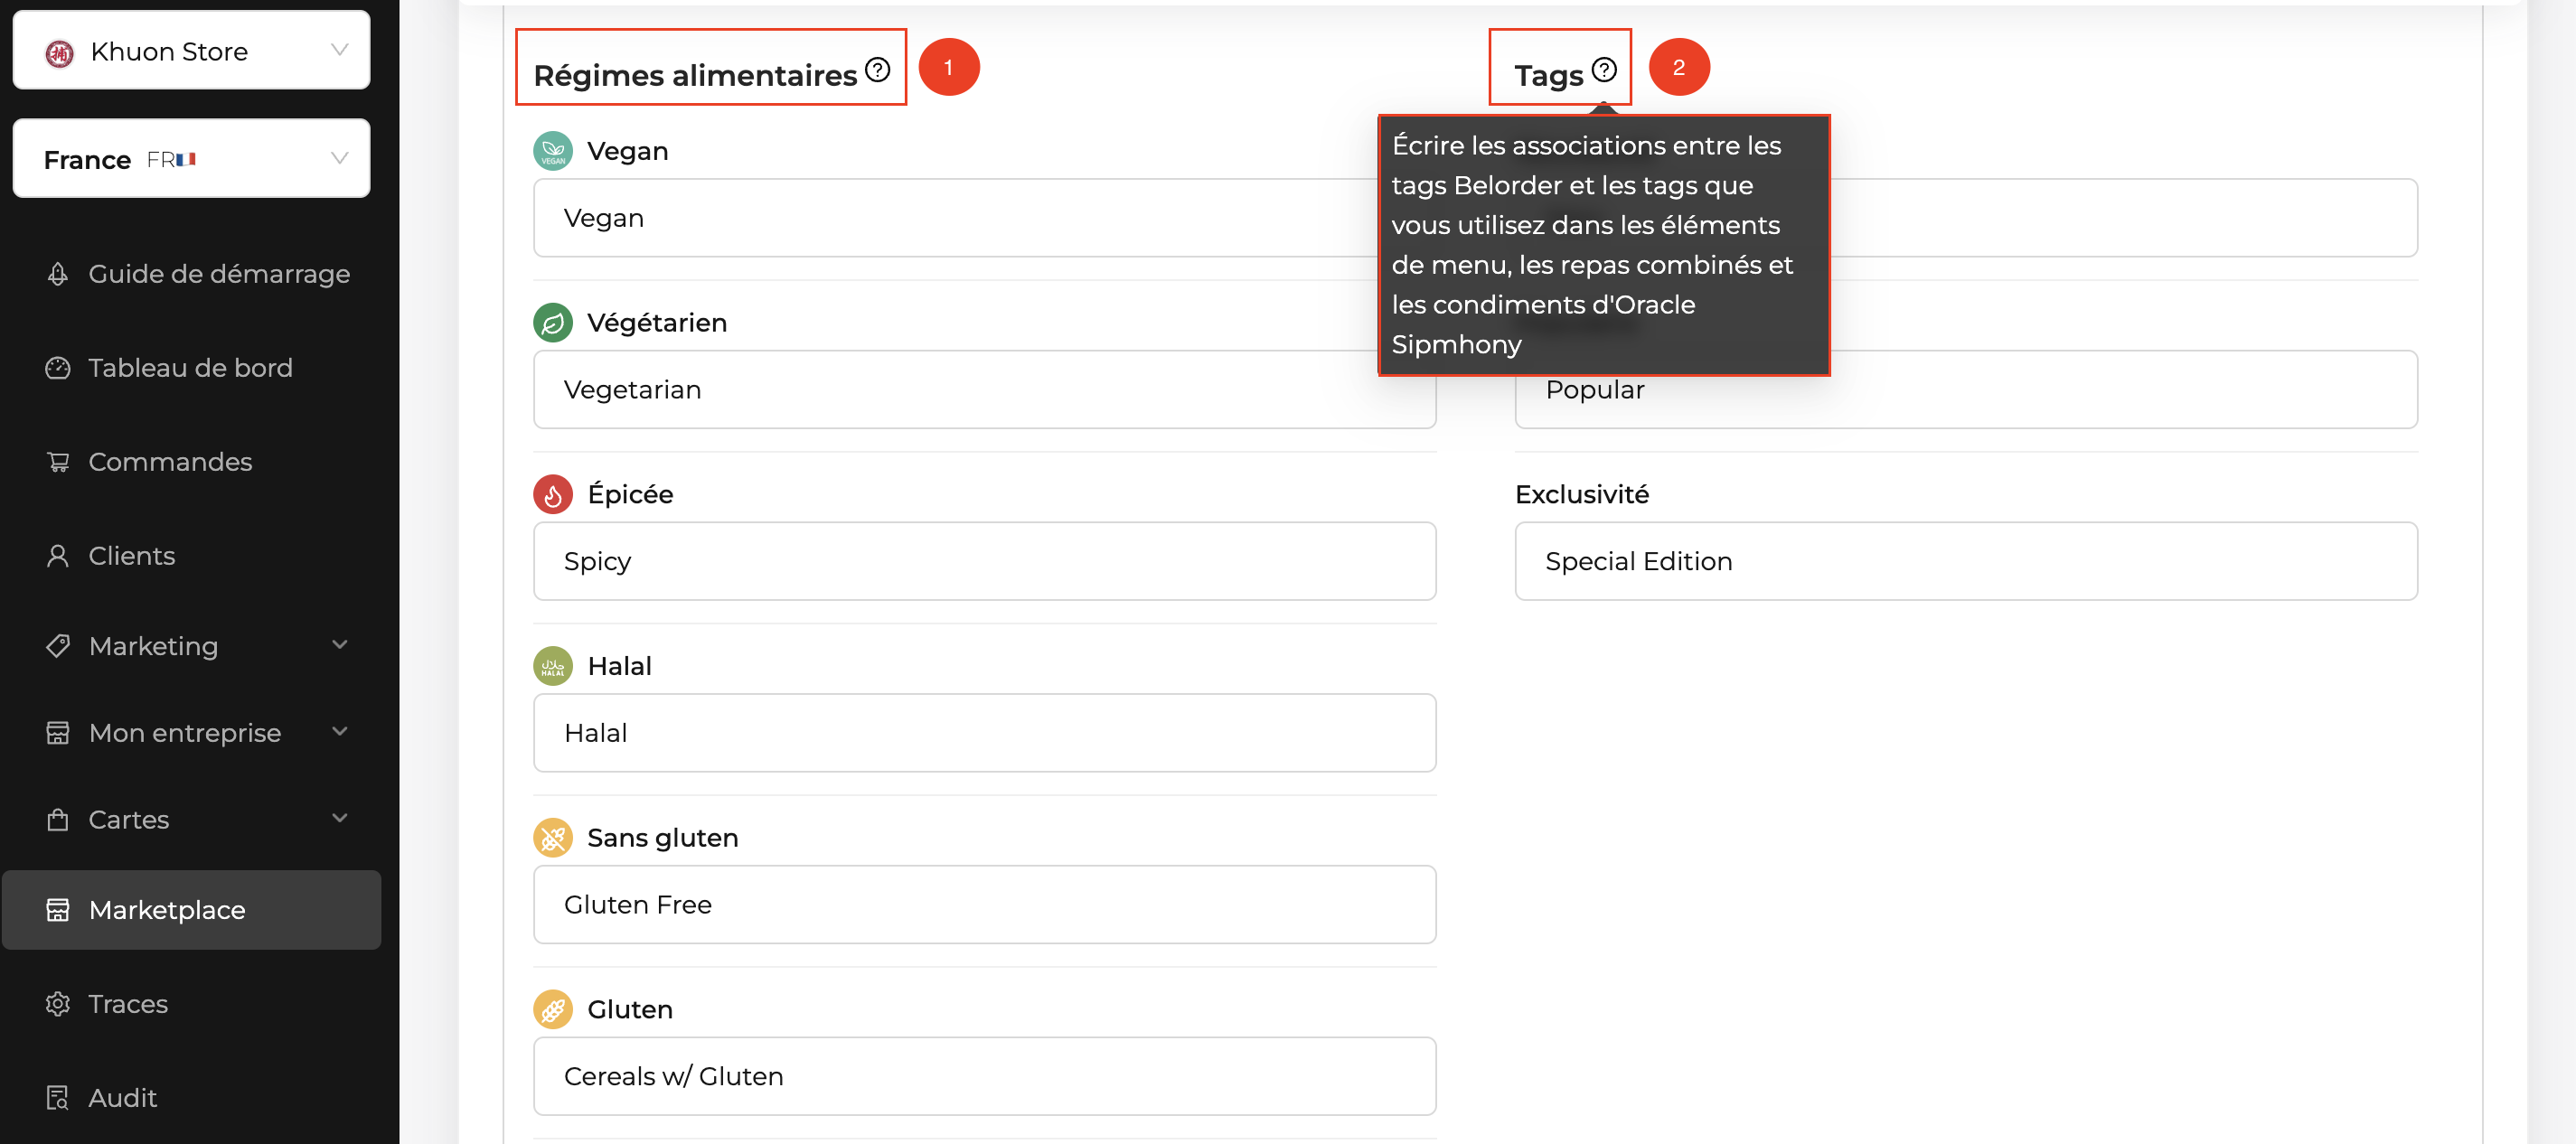Viewport: 2576px width, 1144px height.
Task: Go to Tableau de bord
Action: point(191,368)
